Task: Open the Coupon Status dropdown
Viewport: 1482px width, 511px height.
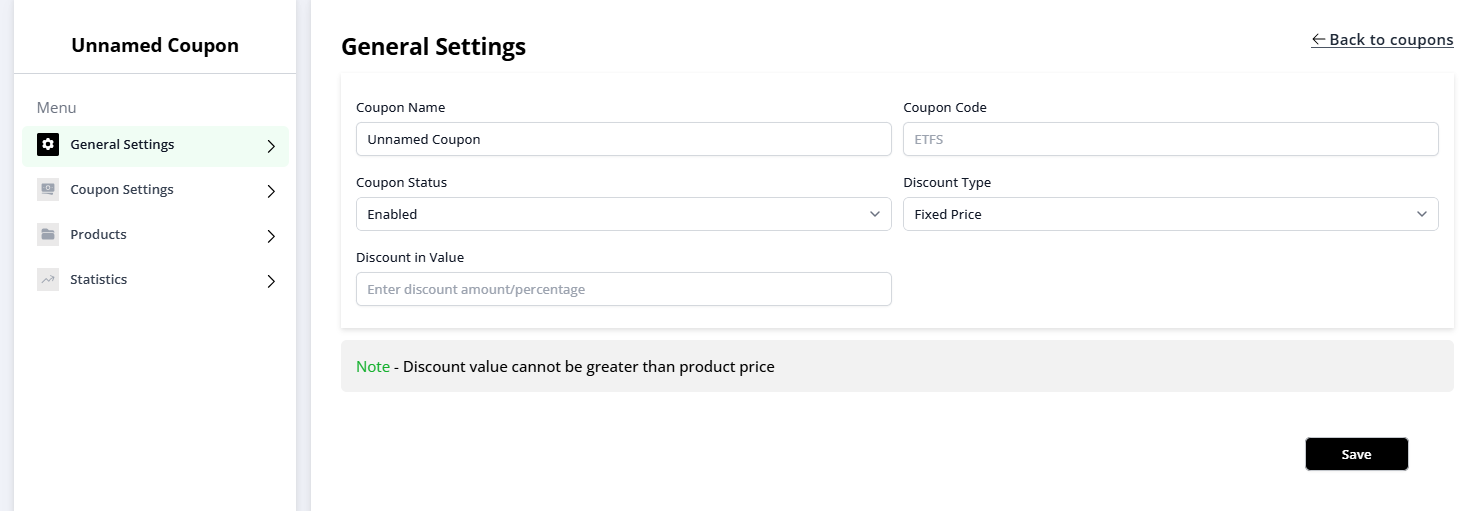Action: pyautogui.click(x=623, y=214)
